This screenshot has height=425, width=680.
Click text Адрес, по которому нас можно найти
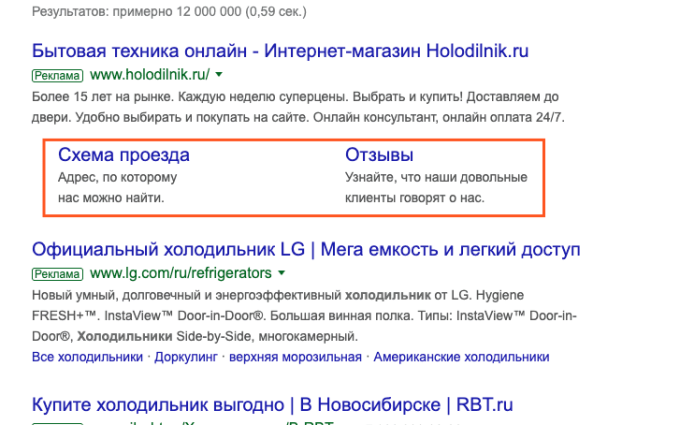point(118,187)
